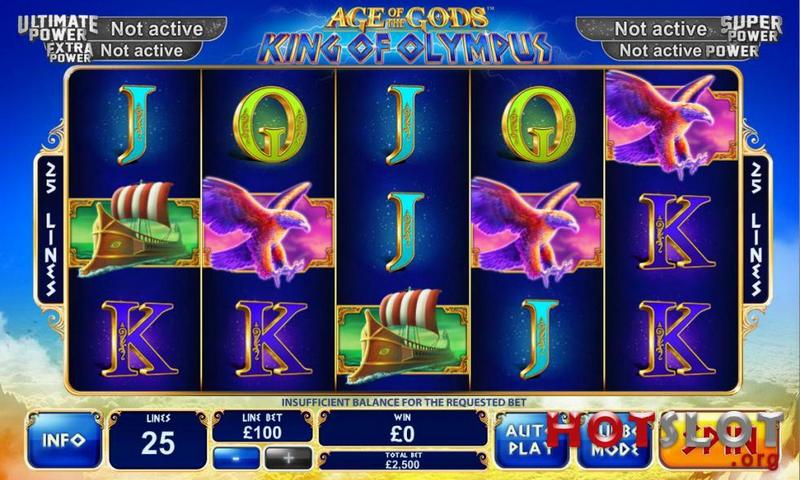Screen dimensions: 800x480
Task: Click the Lines 25 display box
Action: click(x=158, y=440)
